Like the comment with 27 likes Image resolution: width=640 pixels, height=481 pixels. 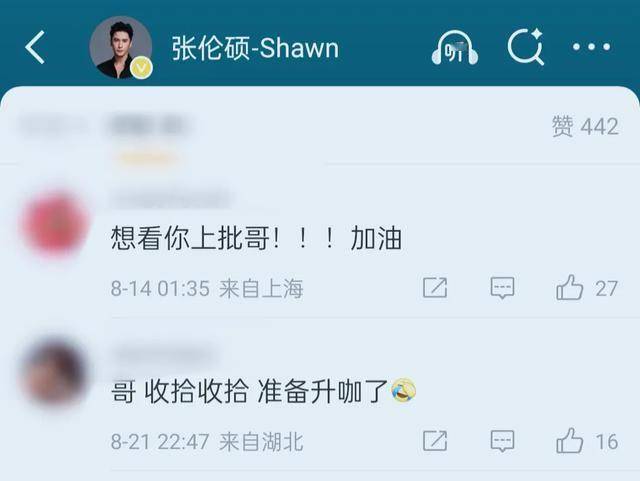tap(587, 288)
